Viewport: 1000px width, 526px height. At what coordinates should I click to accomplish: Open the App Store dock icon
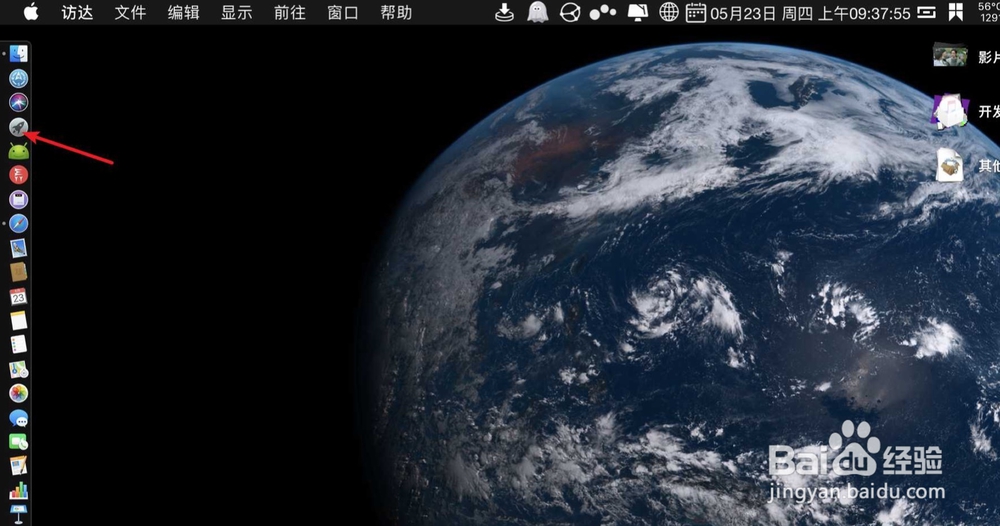(18, 78)
